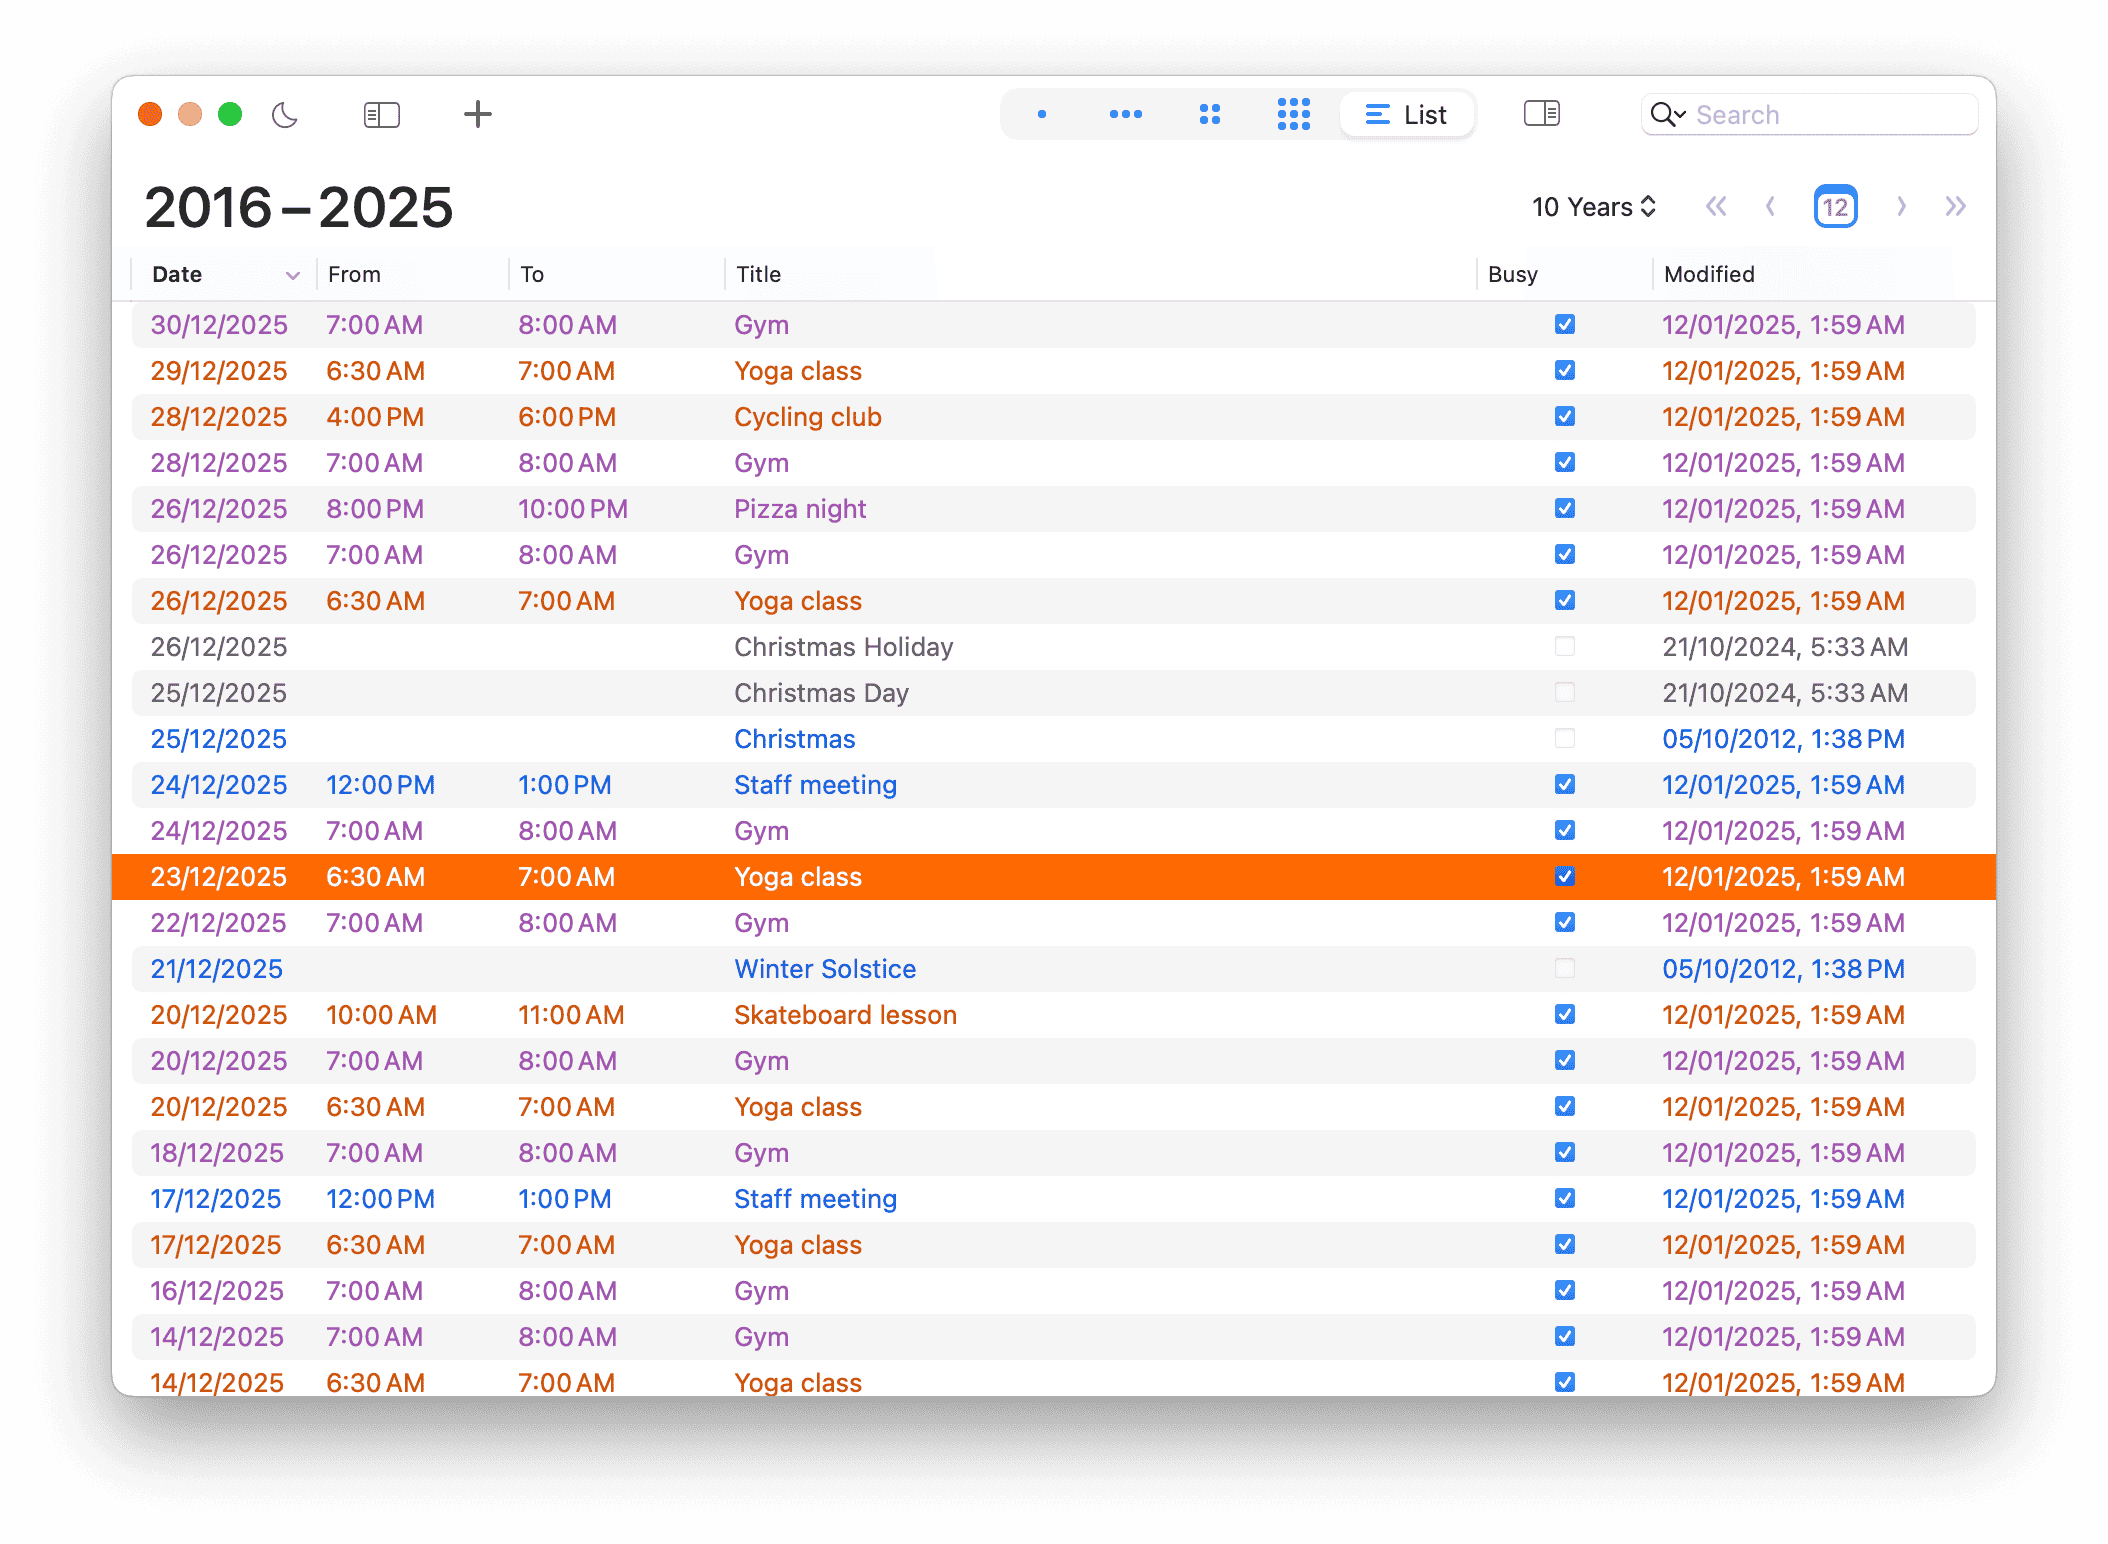Viewport: 2108px width, 1544px height.
Task: Open the event info panel icon
Action: [x=1541, y=114]
